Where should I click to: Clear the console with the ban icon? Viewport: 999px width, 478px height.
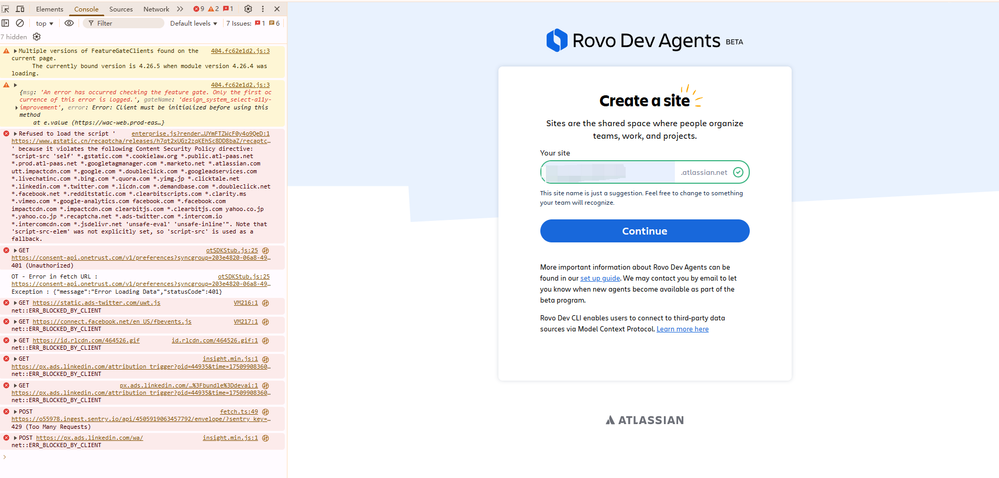20,23
